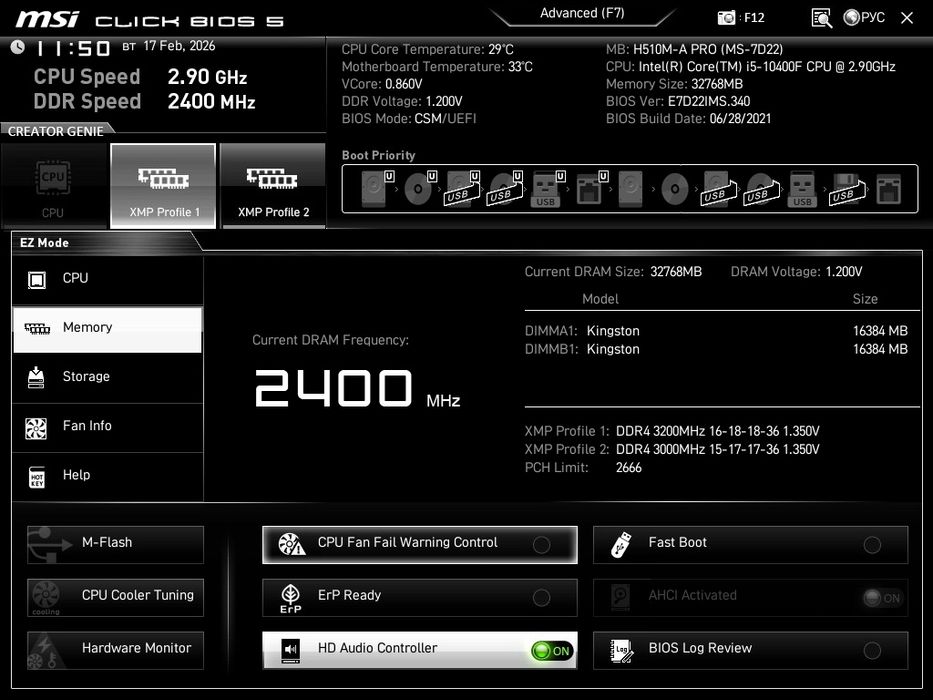Open Hardware Monitor
The width and height of the screenshot is (933, 700).
pos(115,649)
